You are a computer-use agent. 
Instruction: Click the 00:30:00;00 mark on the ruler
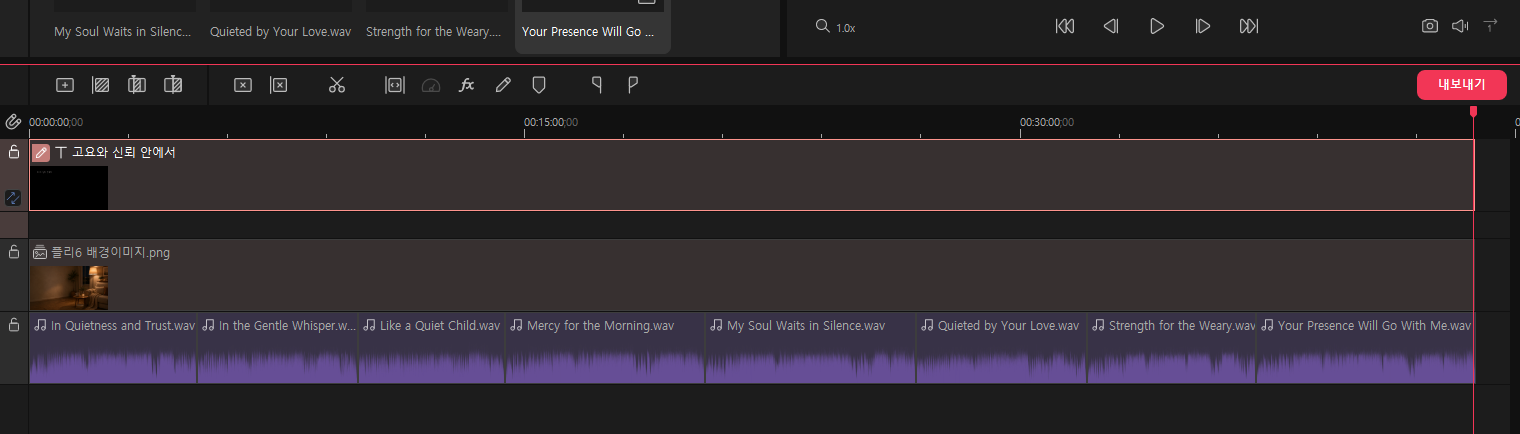[x=1047, y=122]
